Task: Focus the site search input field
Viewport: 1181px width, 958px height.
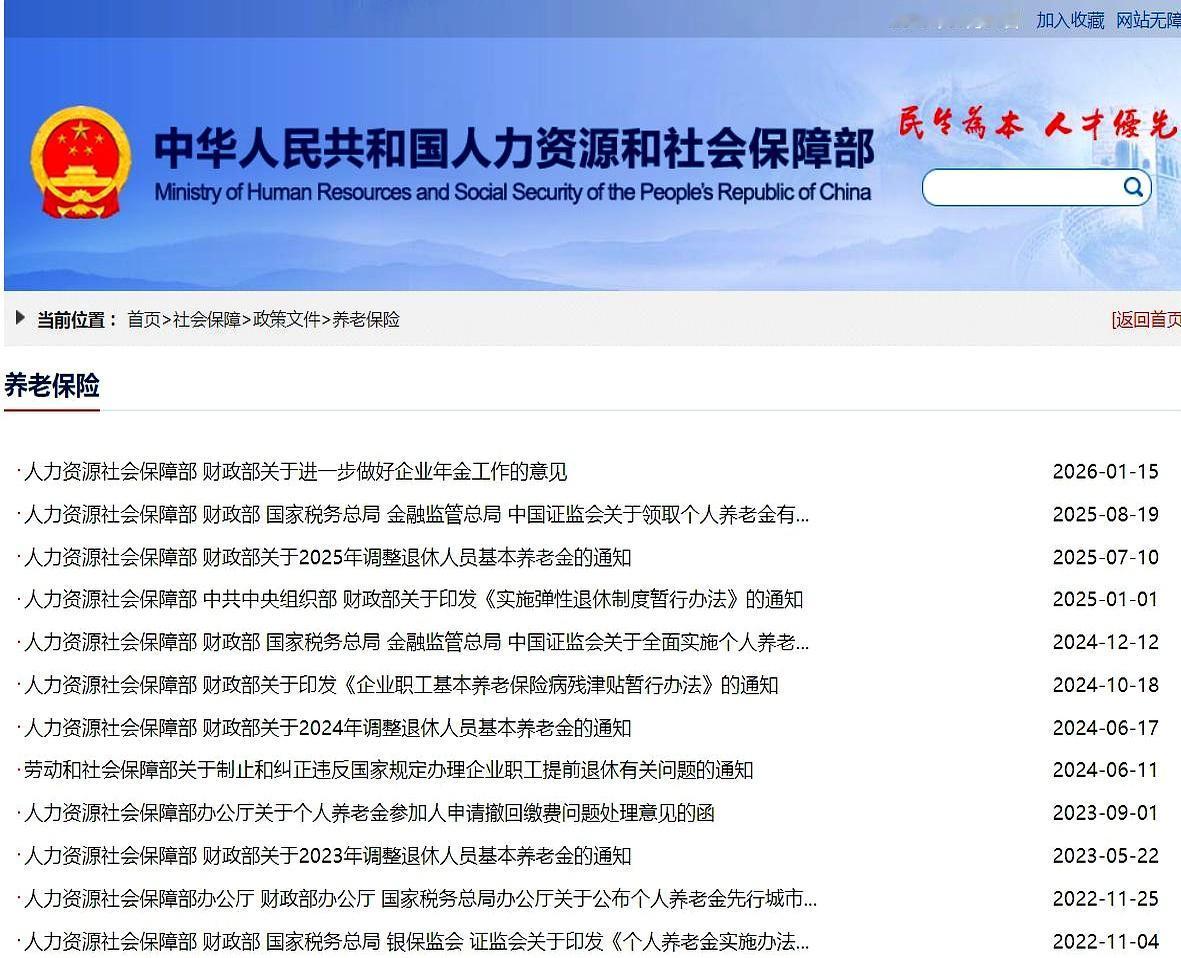Action: coord(1036,188)
